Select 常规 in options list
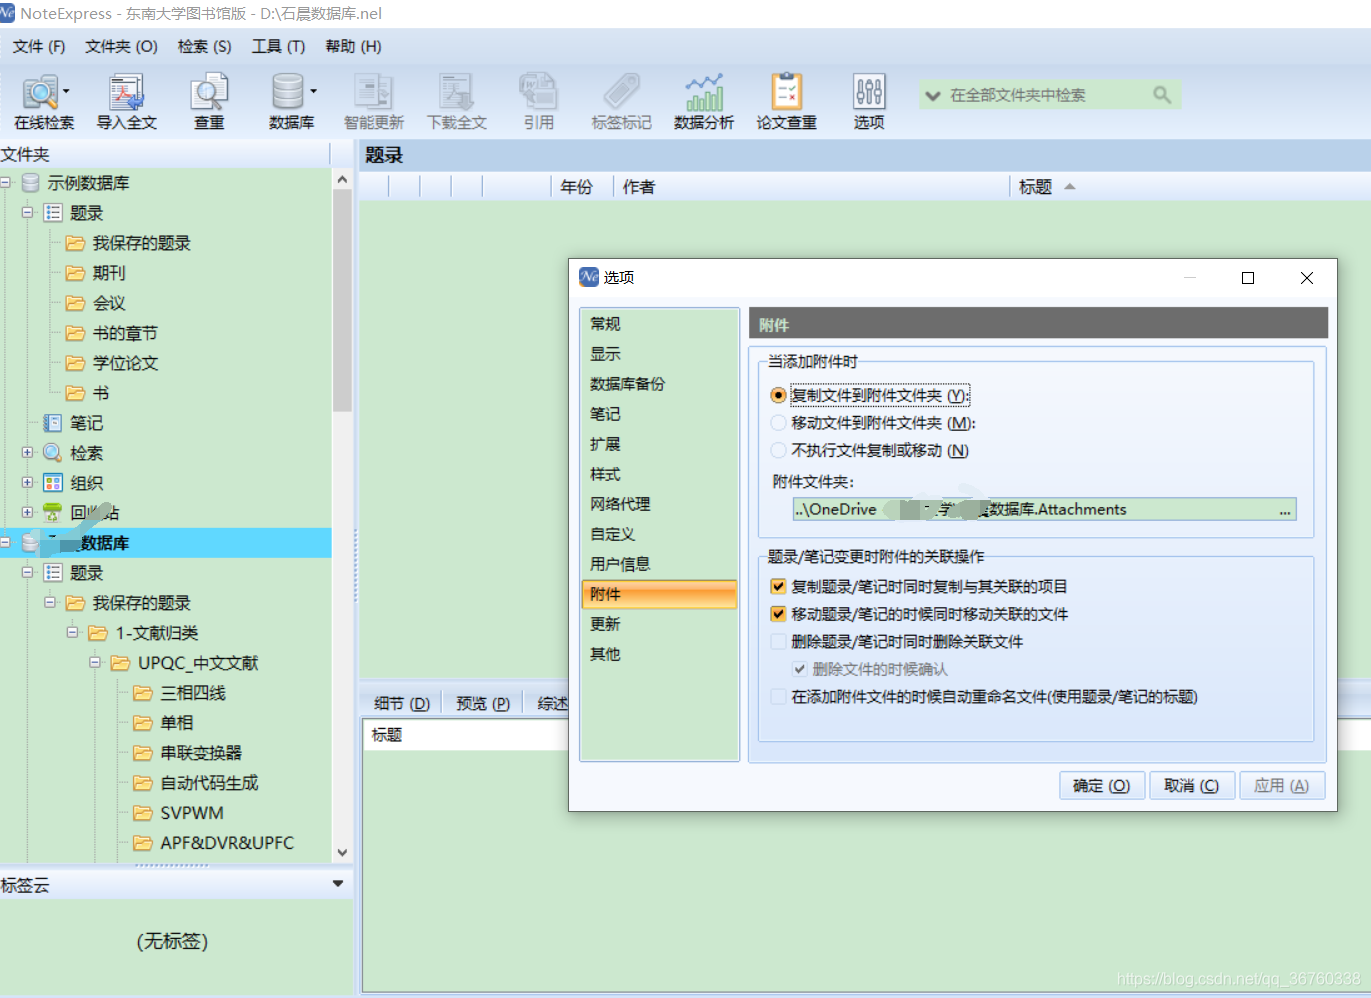This screenshot has height=998, width=1371. pyautogui.click(x=659, y=324)
